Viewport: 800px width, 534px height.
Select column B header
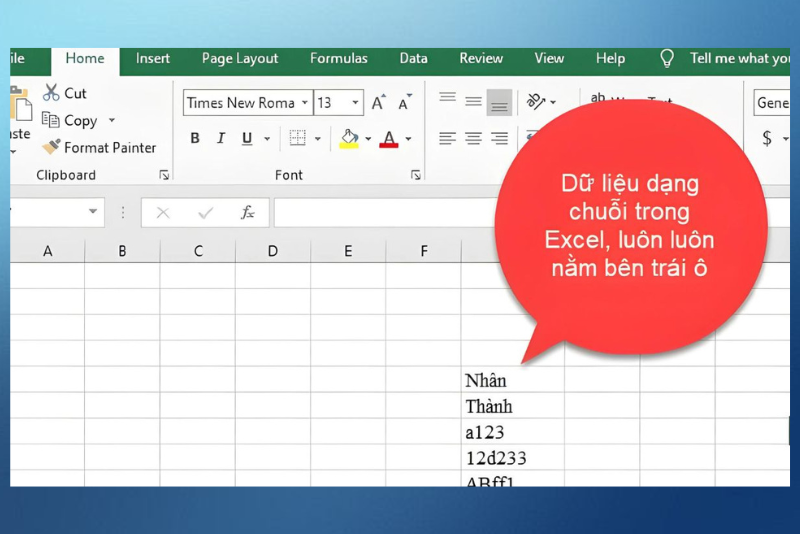point(122,251)
